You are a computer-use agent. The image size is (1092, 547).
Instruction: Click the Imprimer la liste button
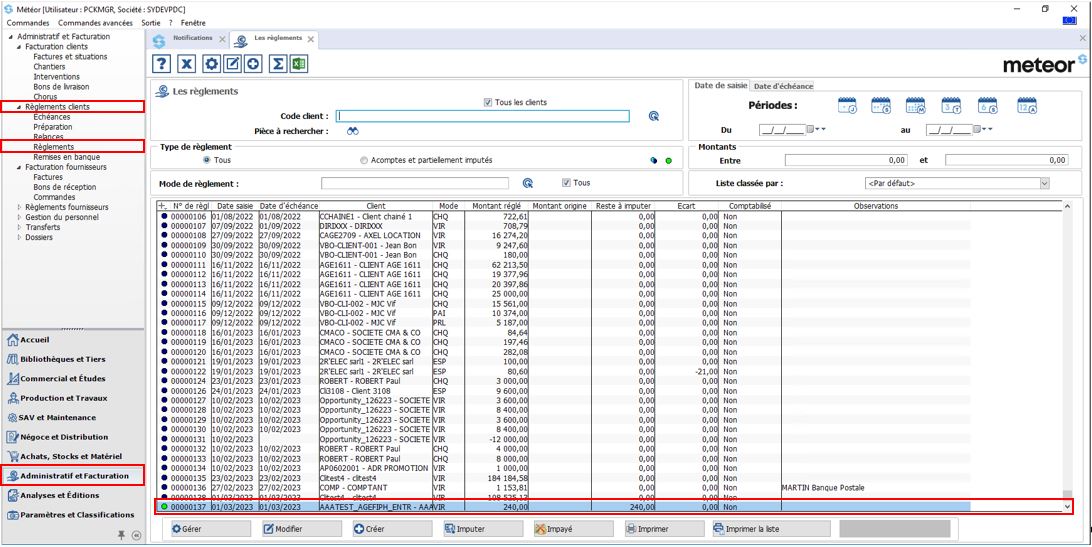pyautogui.click(x=770, y=529)
